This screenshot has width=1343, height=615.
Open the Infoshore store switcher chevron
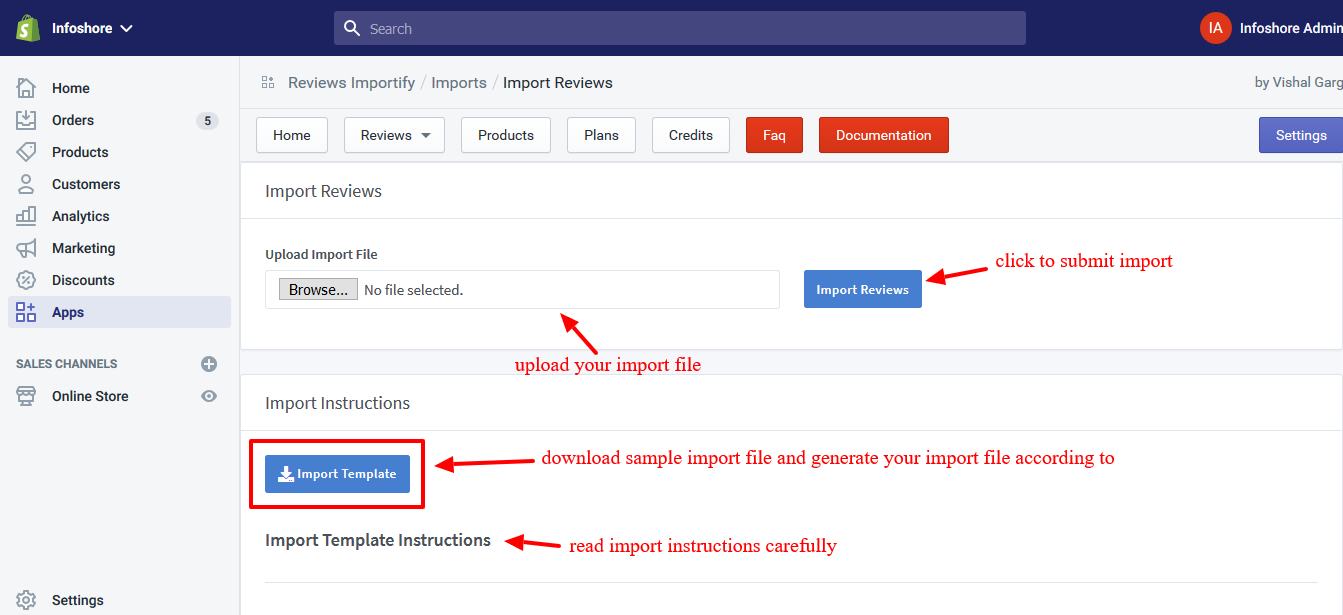coord(127,29)
